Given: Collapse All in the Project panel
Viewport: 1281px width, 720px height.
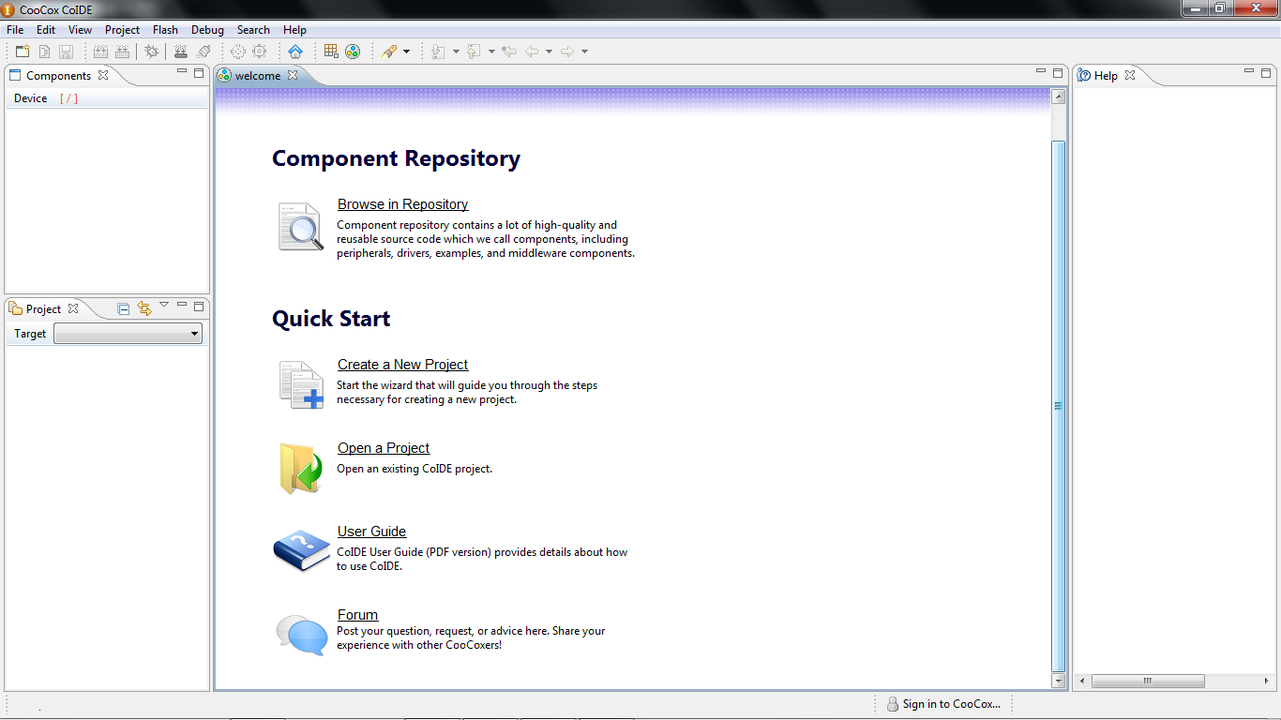Looking at the screenshot, I should tap(123, 309).
